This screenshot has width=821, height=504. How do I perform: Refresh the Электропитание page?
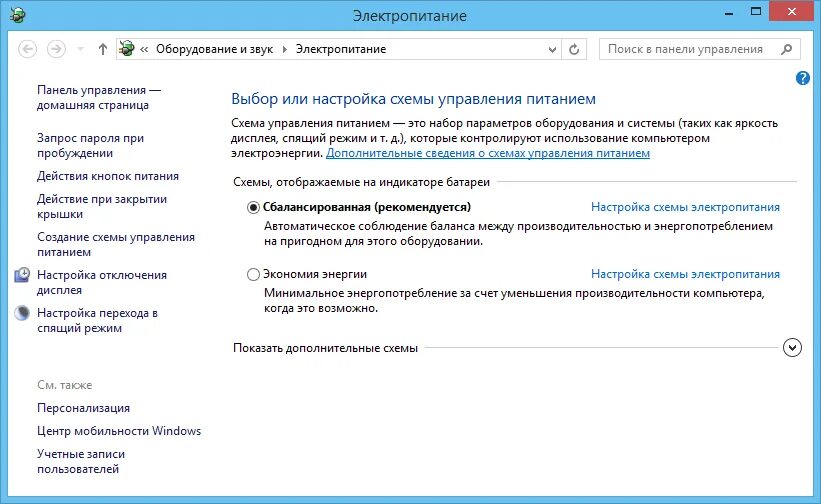tap(574, 49)
